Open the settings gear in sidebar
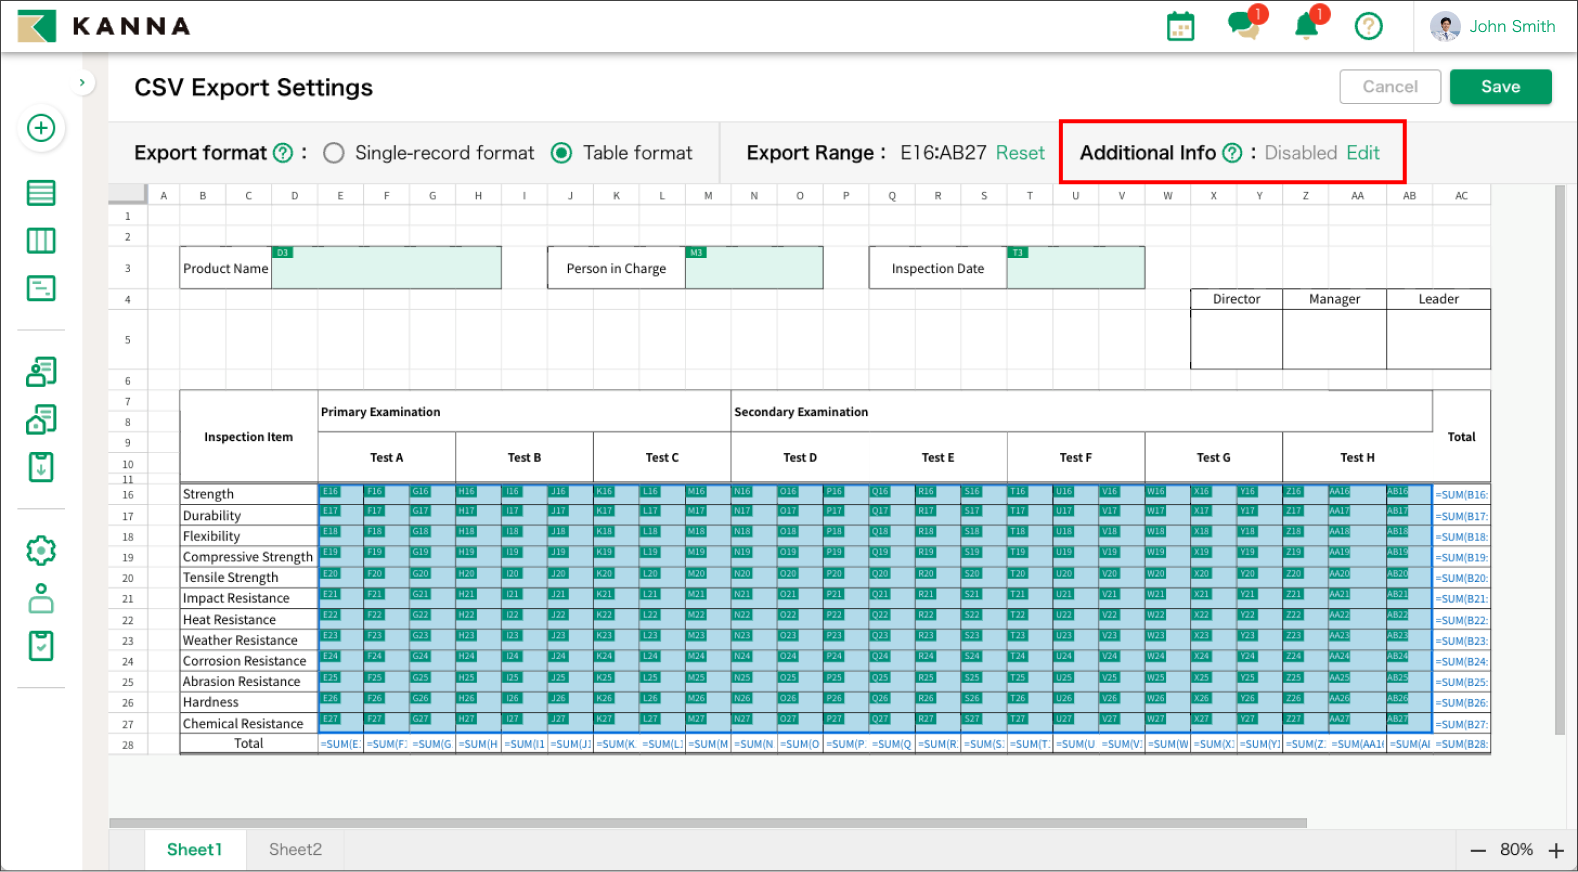This screenshot has width=1578, height=872. 41,550
